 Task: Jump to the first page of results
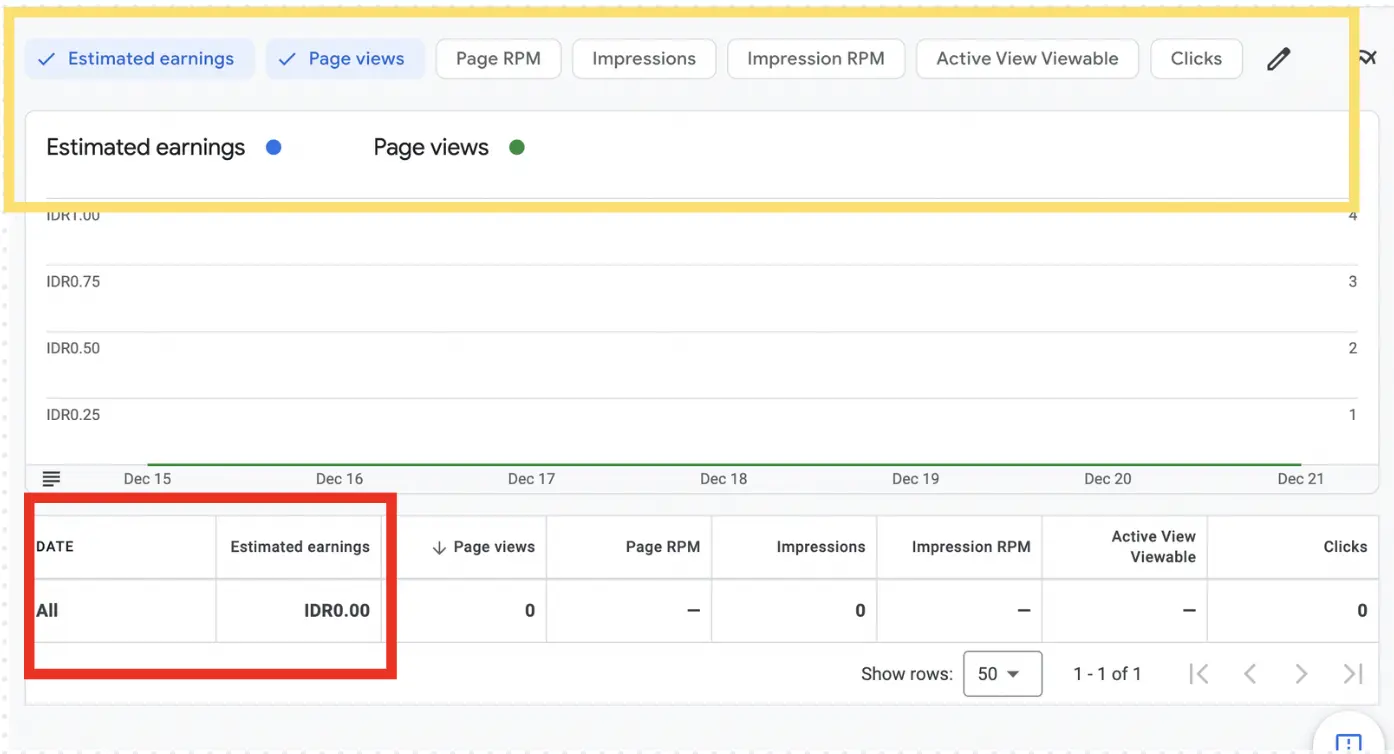[x=1199, y=673]
